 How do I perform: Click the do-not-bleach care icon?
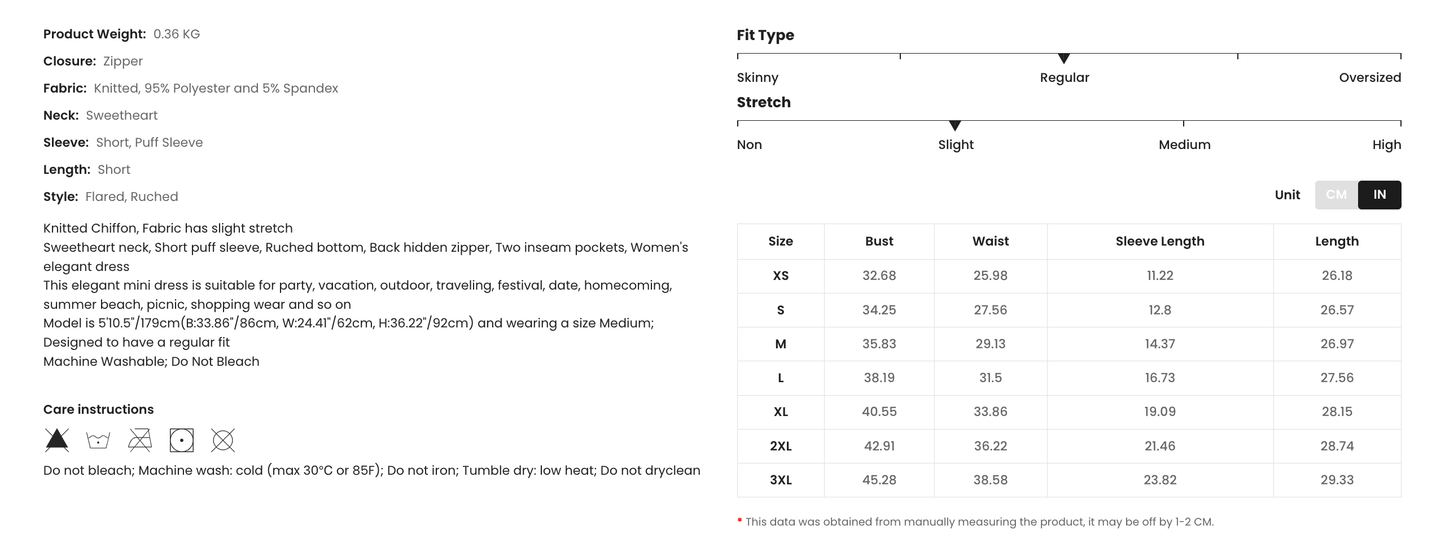point(57,440)
